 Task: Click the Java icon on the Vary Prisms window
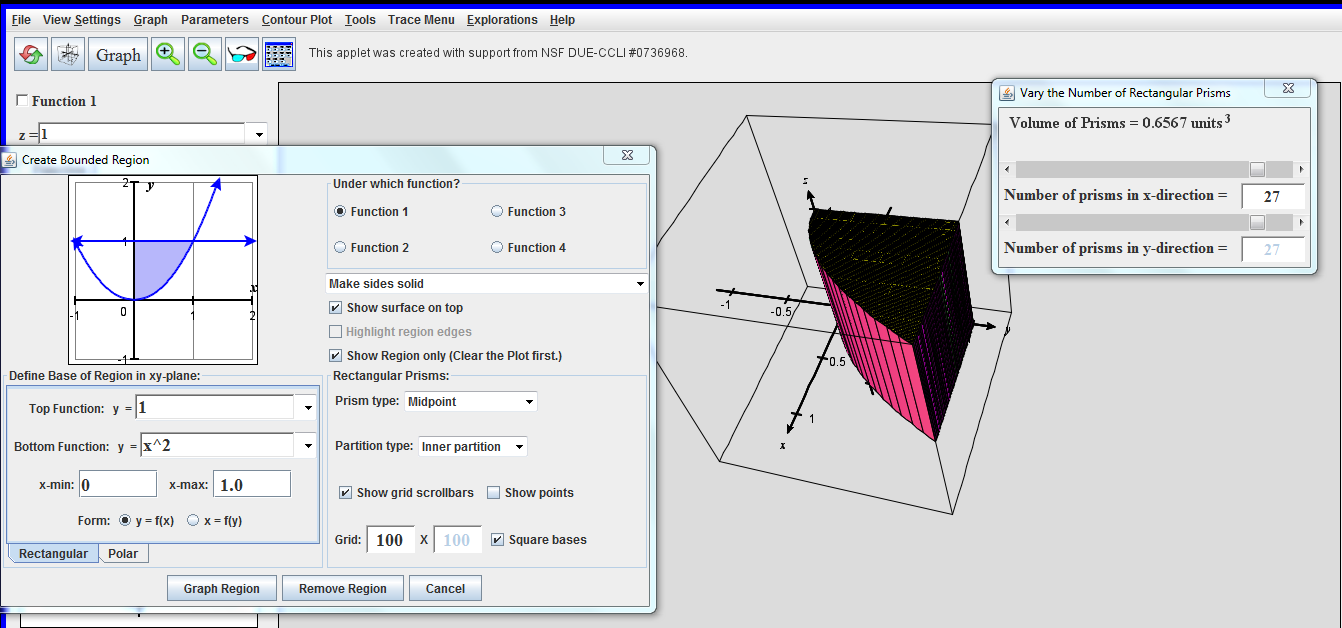tap(1006, 92)
